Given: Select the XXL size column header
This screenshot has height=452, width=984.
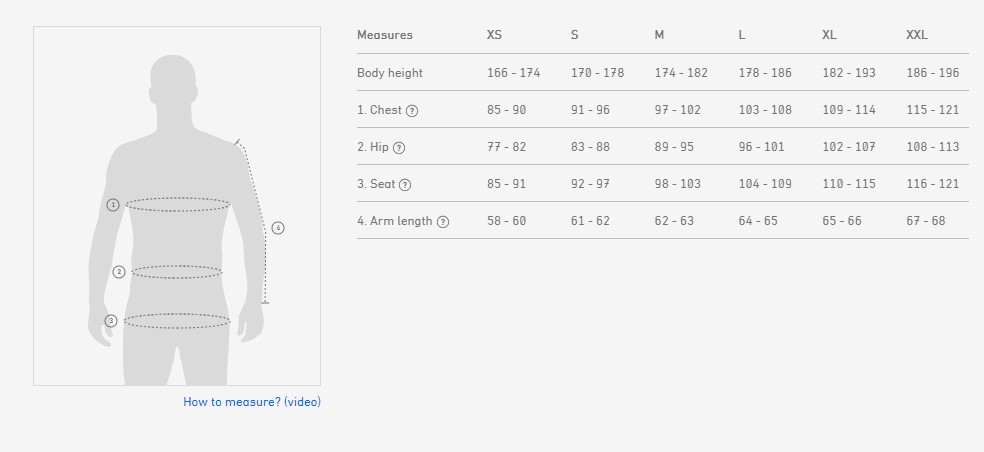Looking at the screenshot, I should point(917,35).
